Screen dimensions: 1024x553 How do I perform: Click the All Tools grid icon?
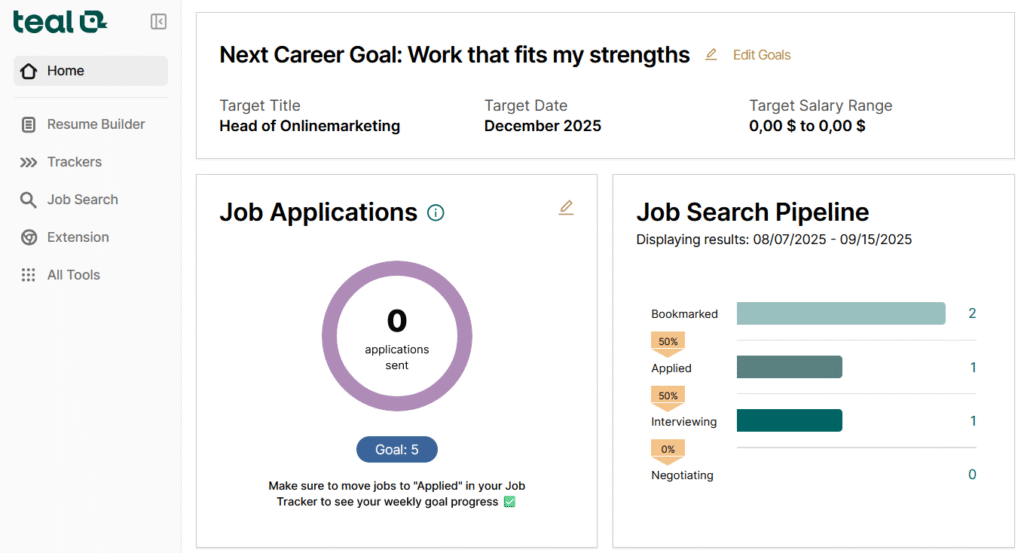click(28, 275)
